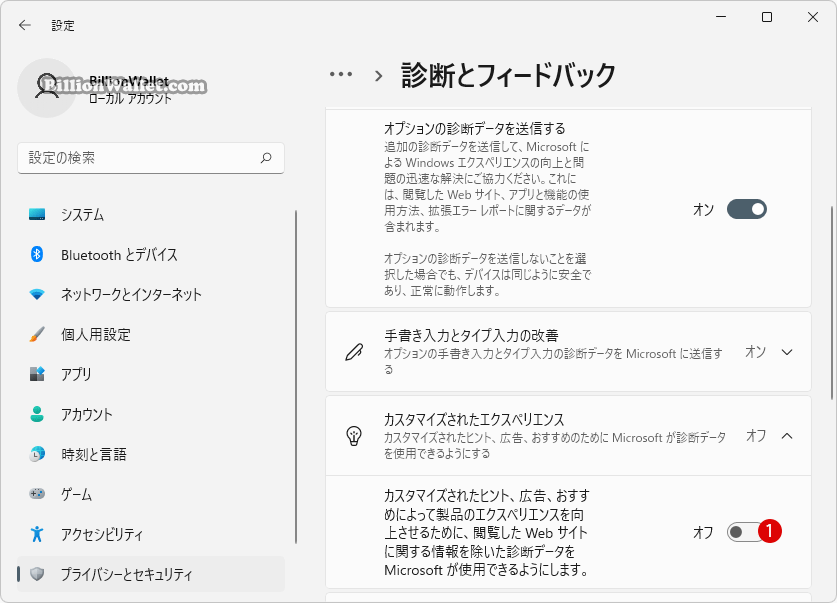Screen dimensions: 837x603
Task: Open アプリ settings category
Action: click(151, 374)
